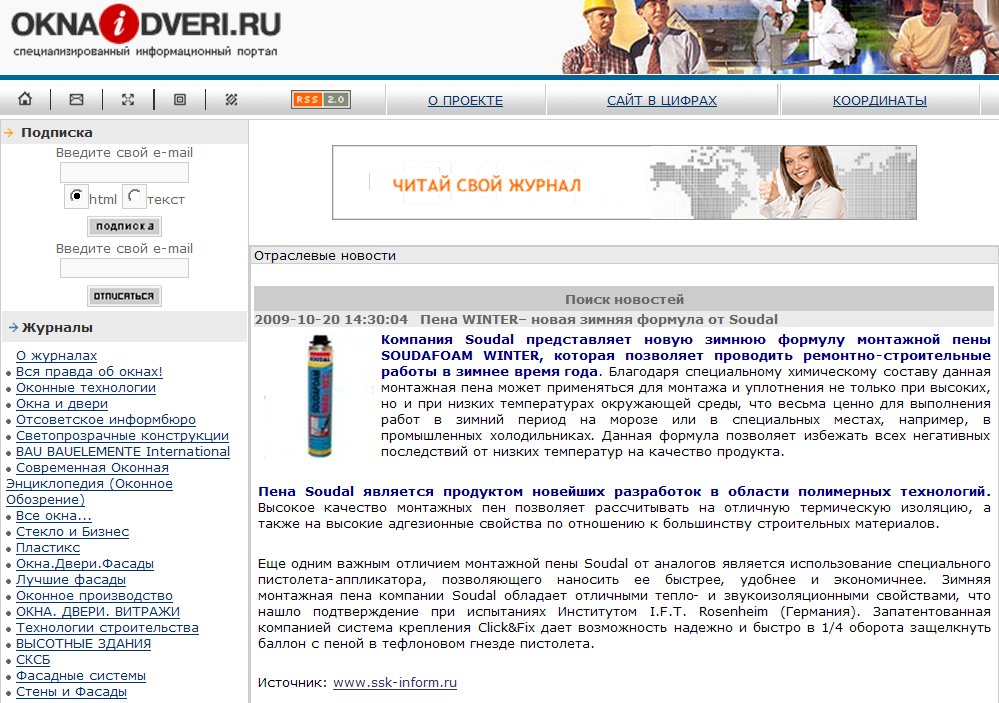Screen dimensions: 999x703
Task: Open Вся правда об окнах! link
Action: 89,372
